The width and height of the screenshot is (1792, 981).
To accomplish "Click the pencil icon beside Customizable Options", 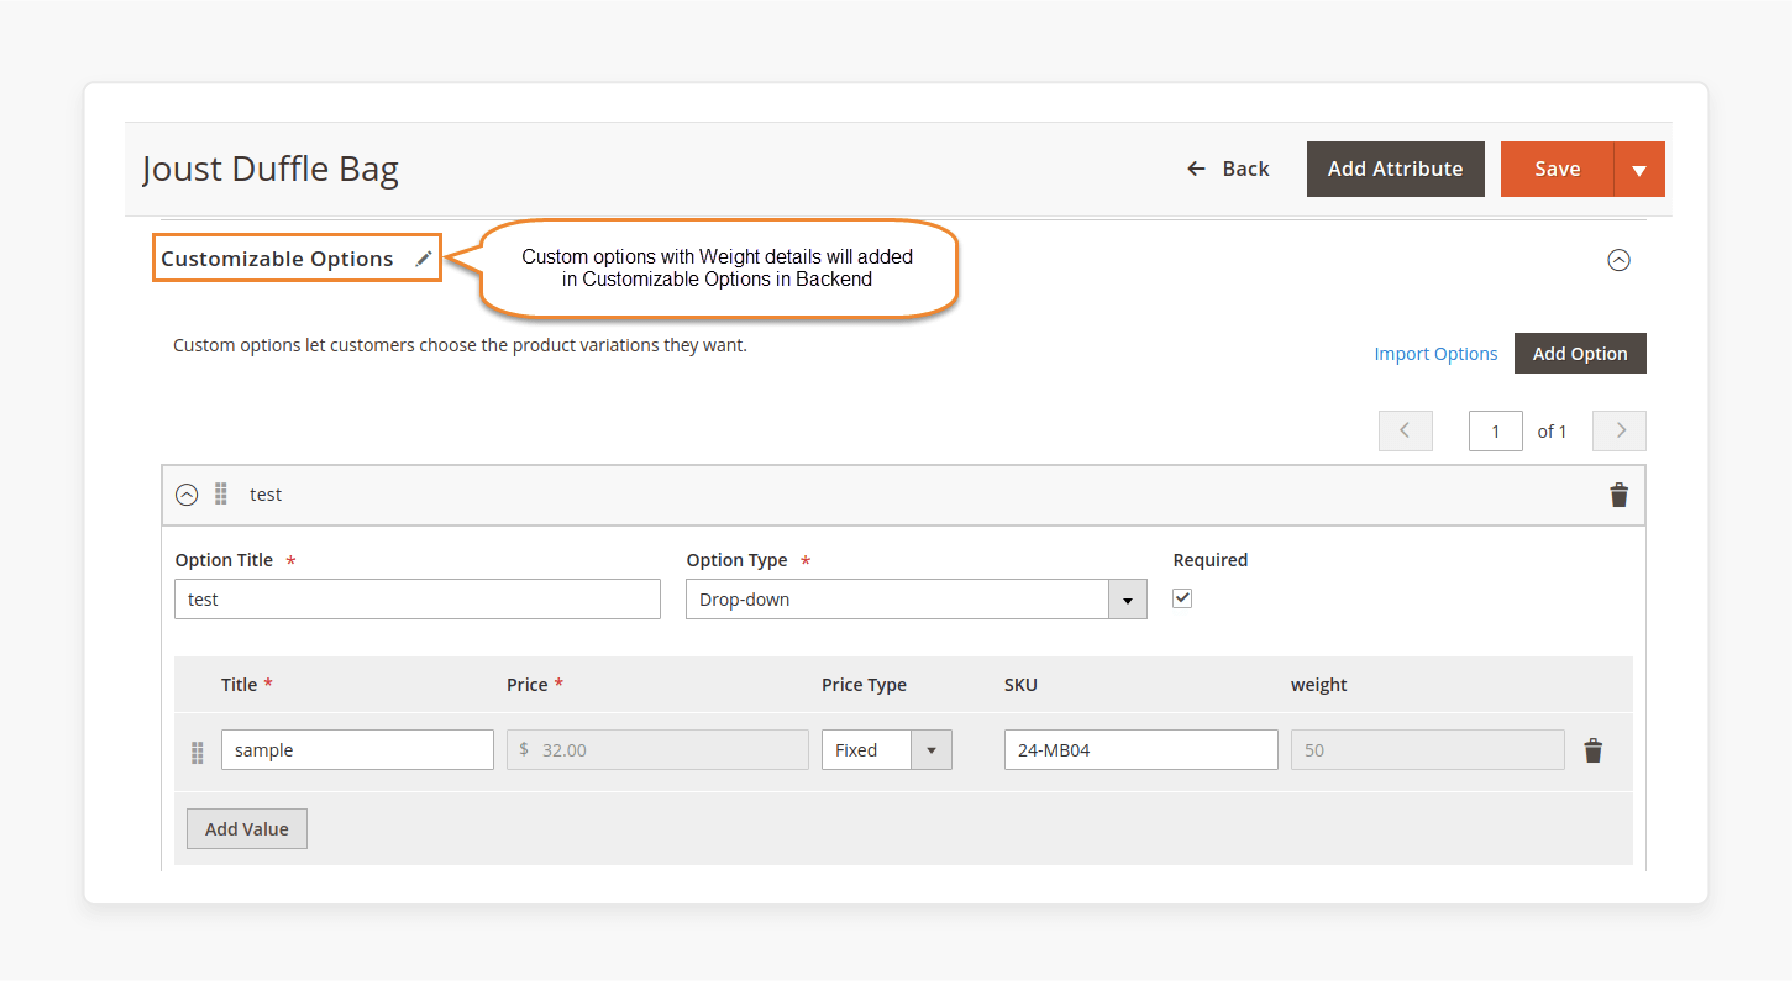I will (423, 259).
